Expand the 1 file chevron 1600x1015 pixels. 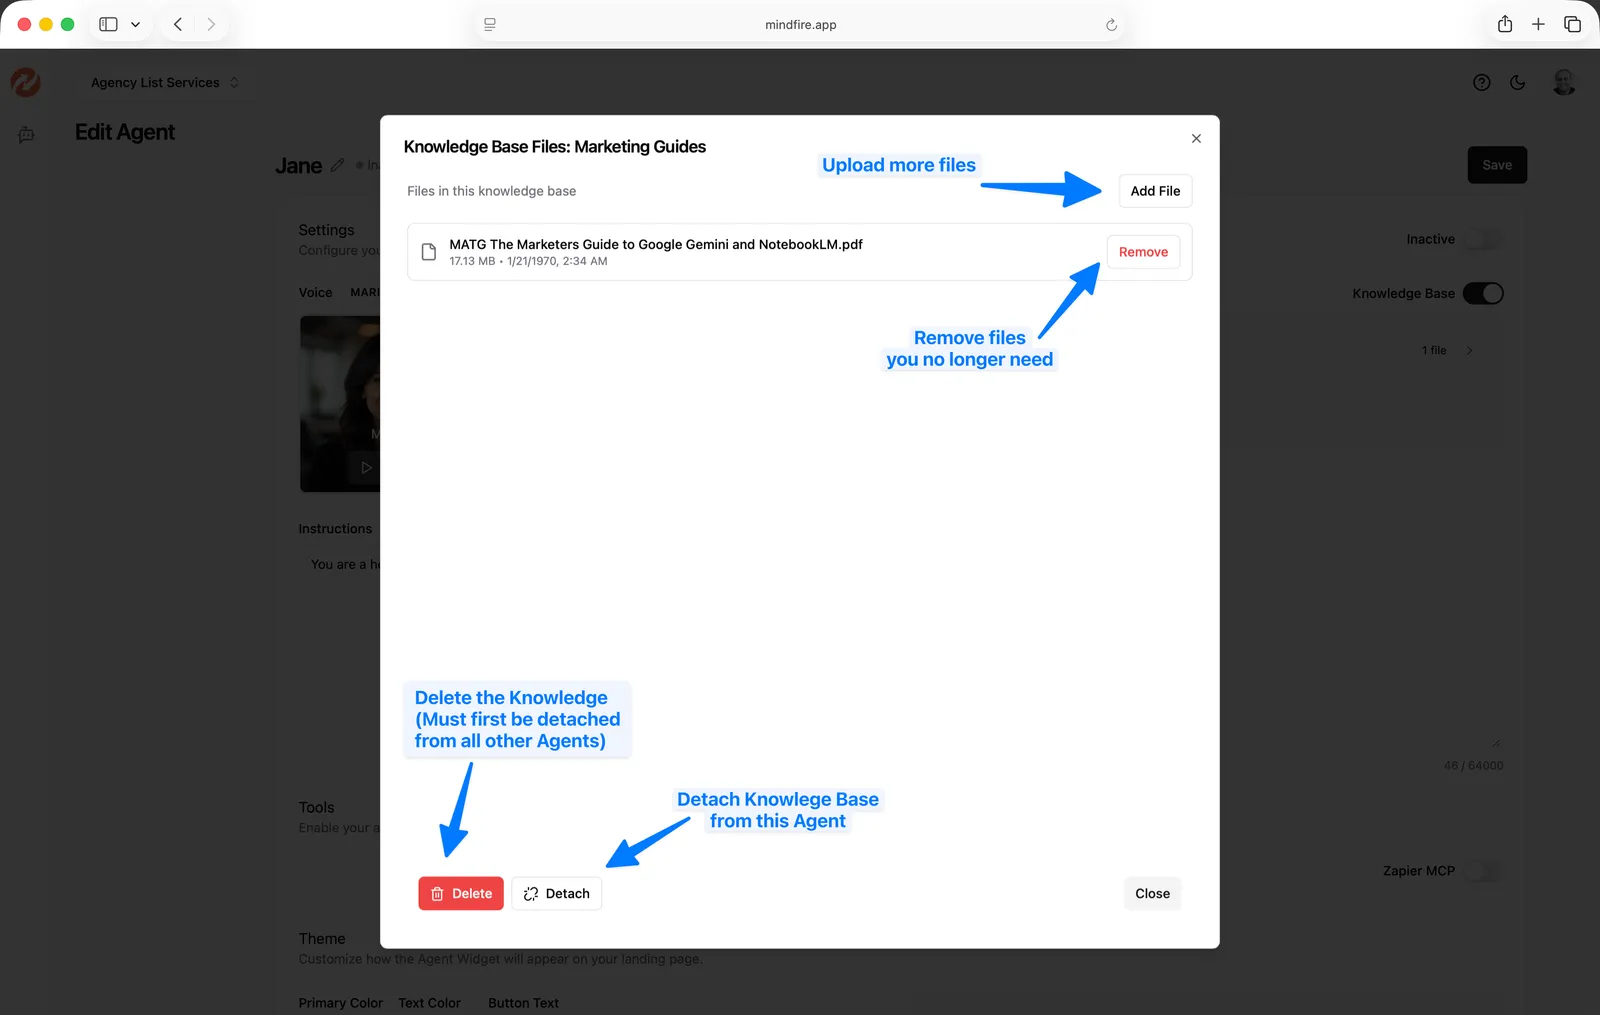[x=1469, y=350]
